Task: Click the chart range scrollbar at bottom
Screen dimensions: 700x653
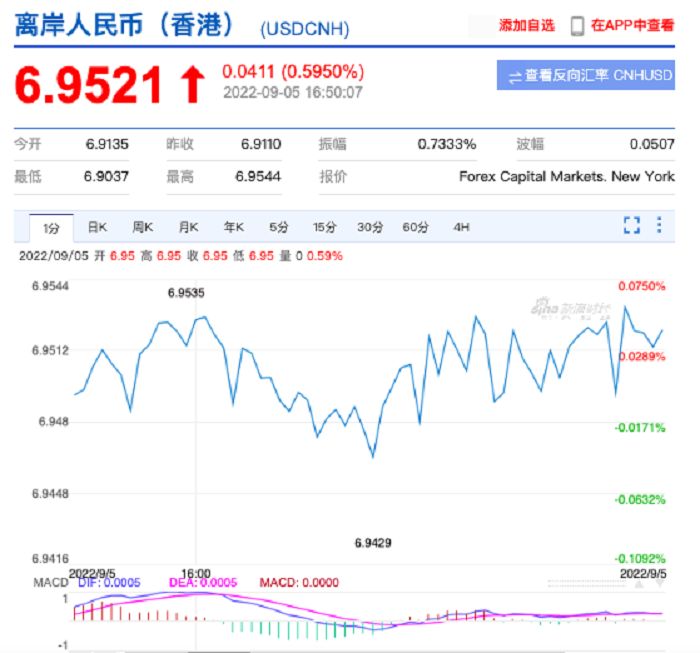Action: (x=219, y=651)
